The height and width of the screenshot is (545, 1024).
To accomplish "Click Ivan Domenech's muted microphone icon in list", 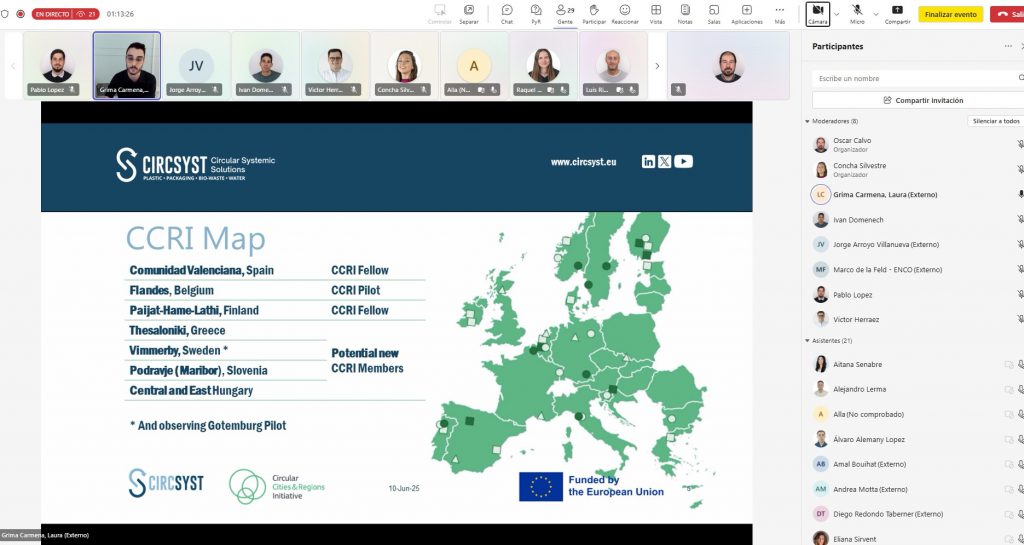I will (x=1021, y=219).
